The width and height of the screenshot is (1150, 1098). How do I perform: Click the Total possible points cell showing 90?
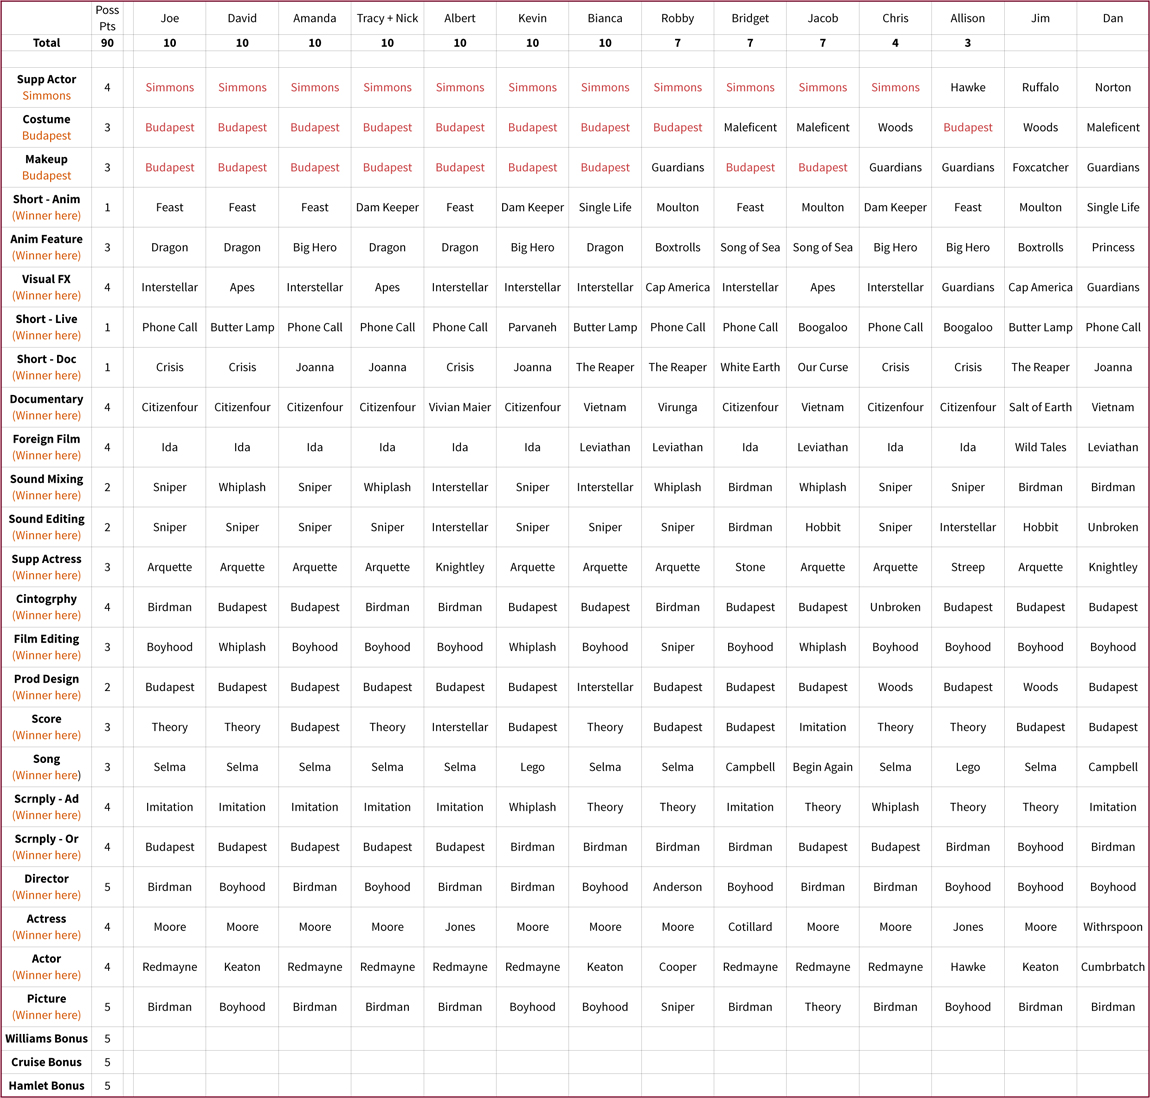point(107,43)
